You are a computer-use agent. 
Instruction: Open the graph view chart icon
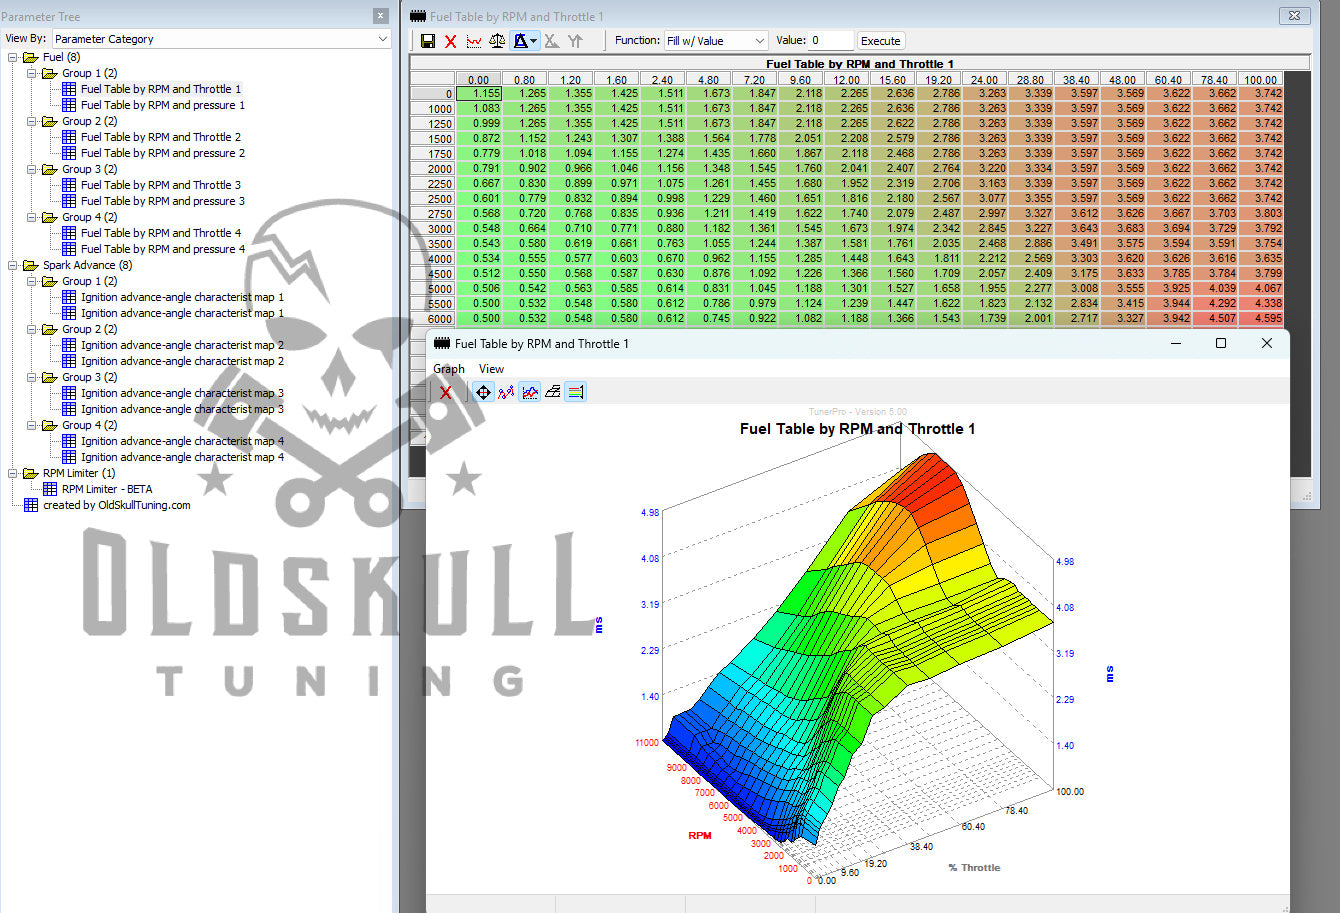(x=474, y=41)
